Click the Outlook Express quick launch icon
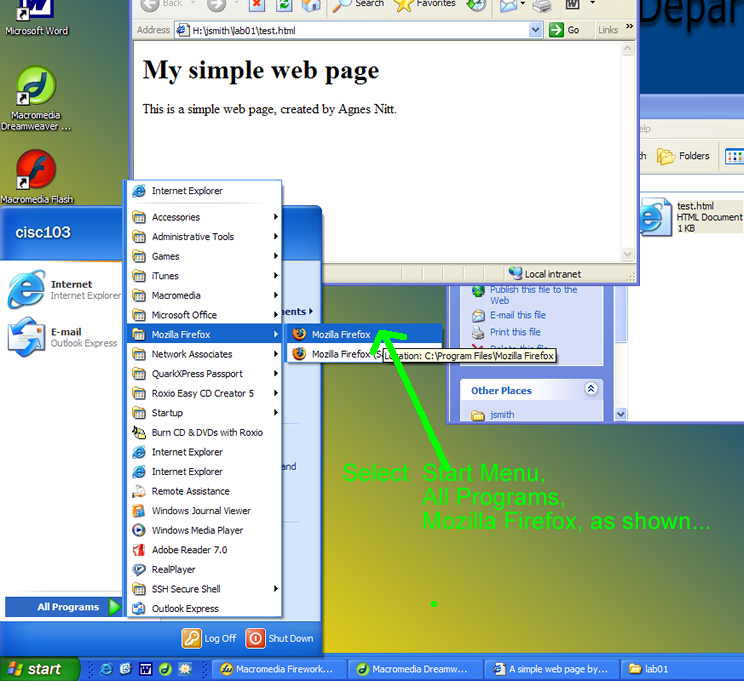Image resolution: width=744 pixels, height=681 pixels. pyautogui.click(x=125, y=669)
